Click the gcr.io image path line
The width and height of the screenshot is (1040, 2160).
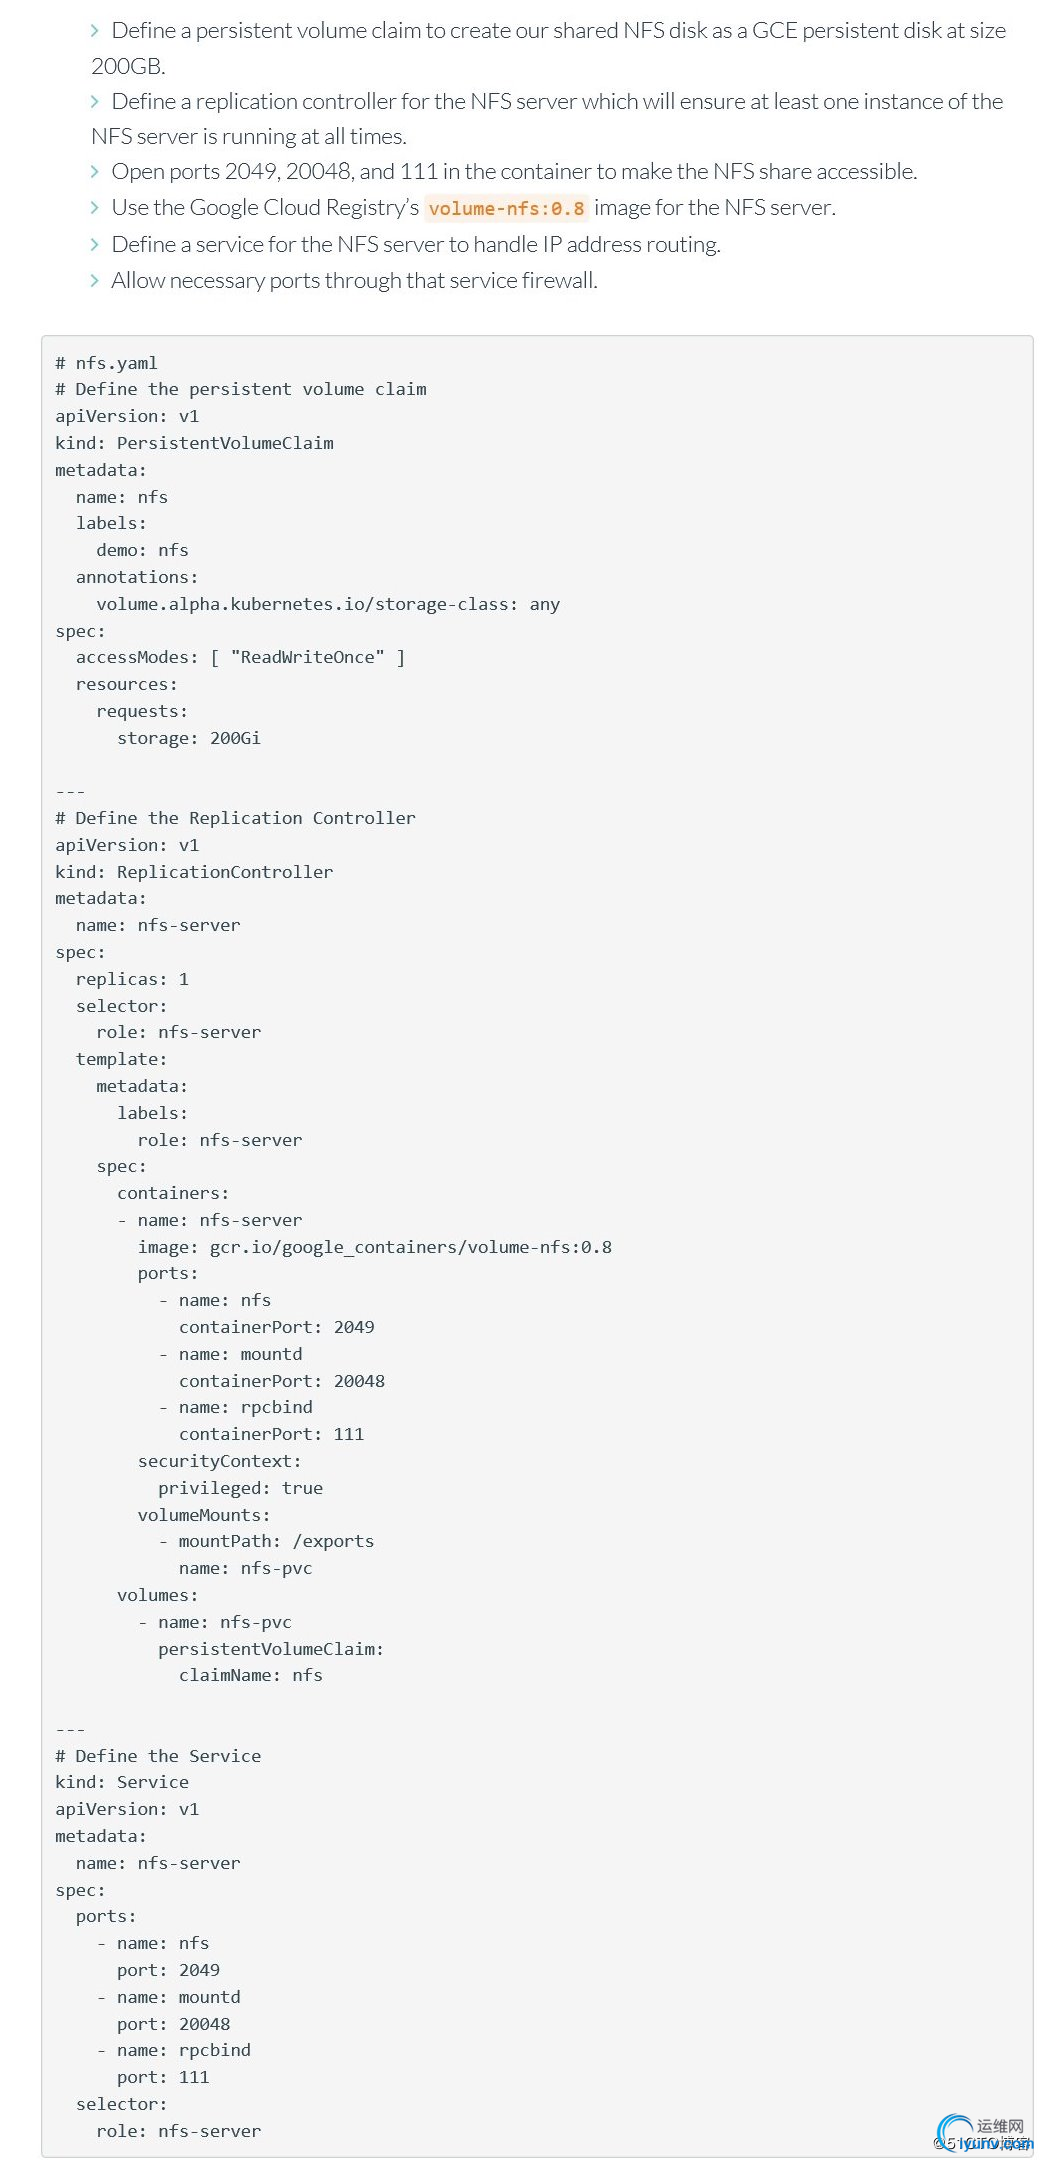click(x=375, y=1247)
